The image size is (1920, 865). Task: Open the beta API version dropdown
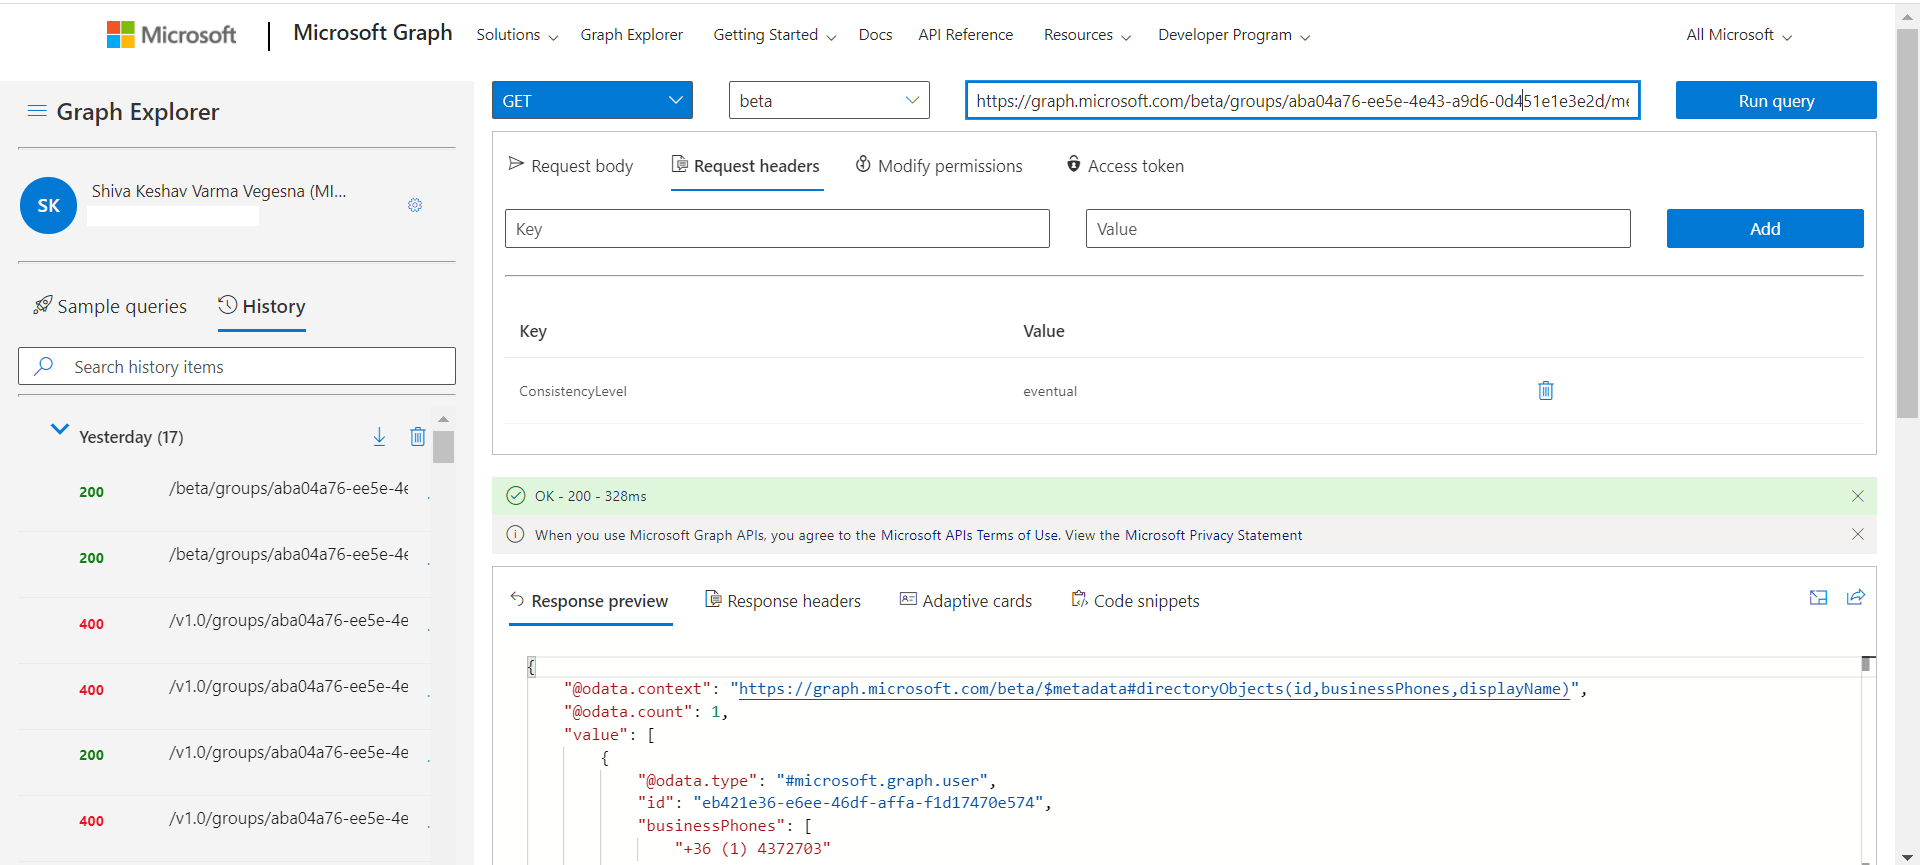point(829,100)
